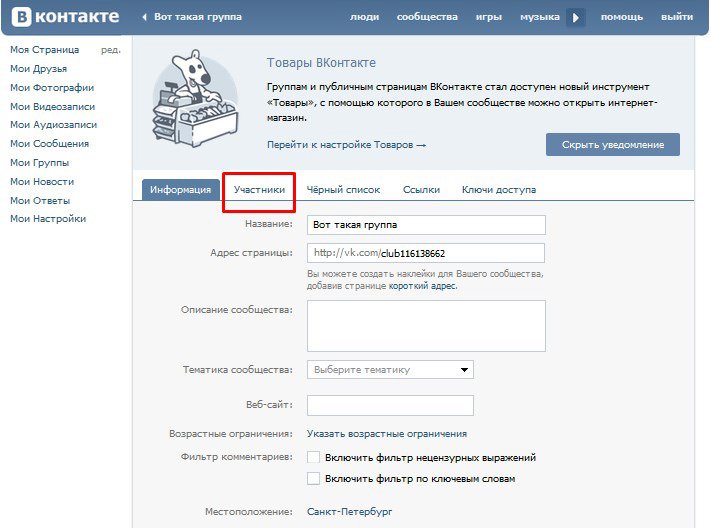The width and height of the screenshot is (711, 528).
Task: Select the Информация tab
Action: [180, 190]
